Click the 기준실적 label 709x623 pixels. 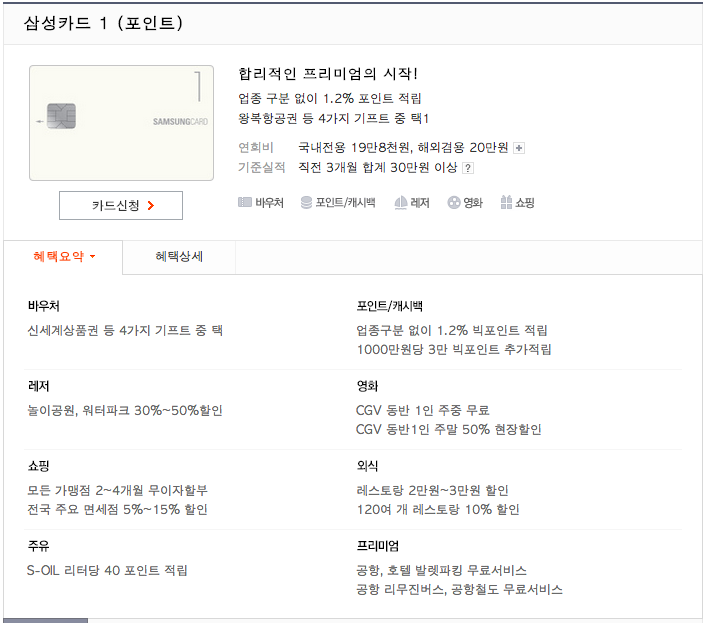[262, 168]
